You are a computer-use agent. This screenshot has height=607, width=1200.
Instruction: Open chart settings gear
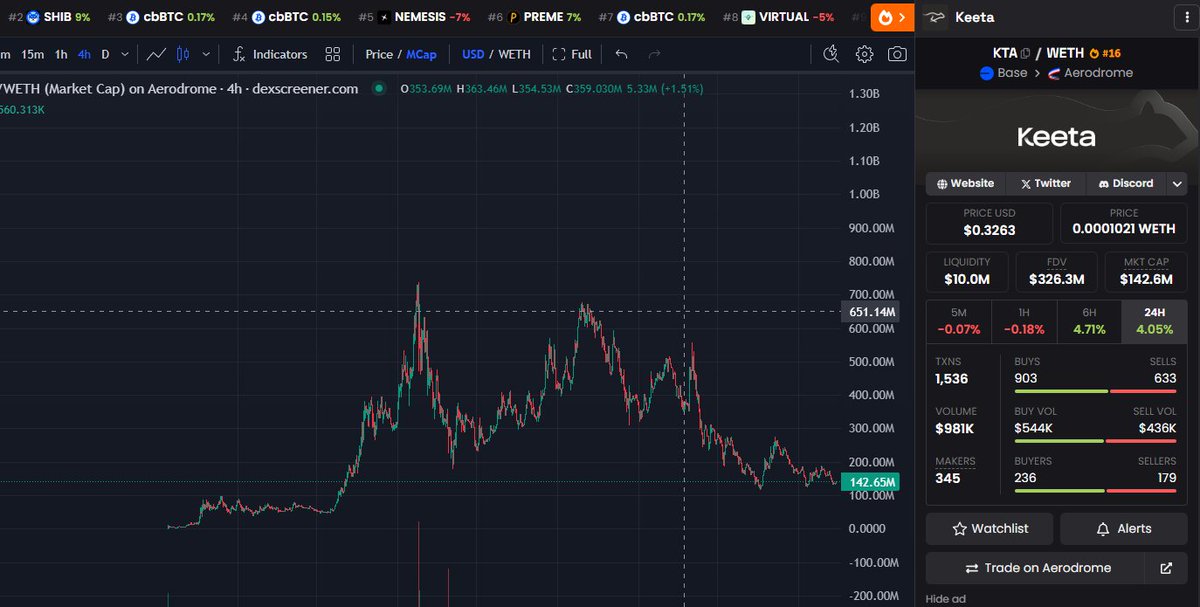tap(864, 54)
